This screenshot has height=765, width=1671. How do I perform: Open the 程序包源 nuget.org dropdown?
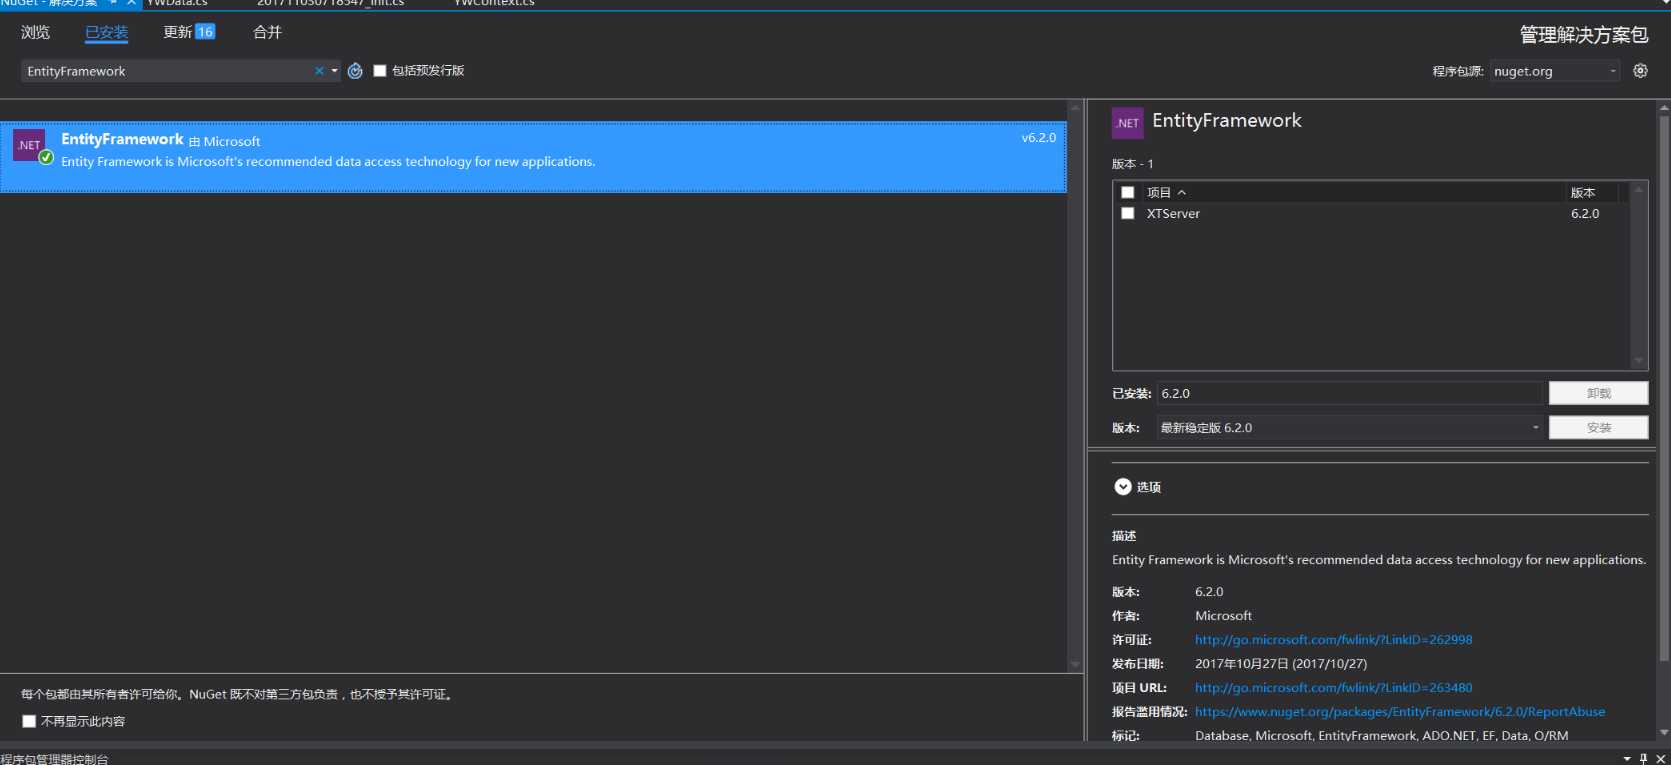[x=1555, y=71]
